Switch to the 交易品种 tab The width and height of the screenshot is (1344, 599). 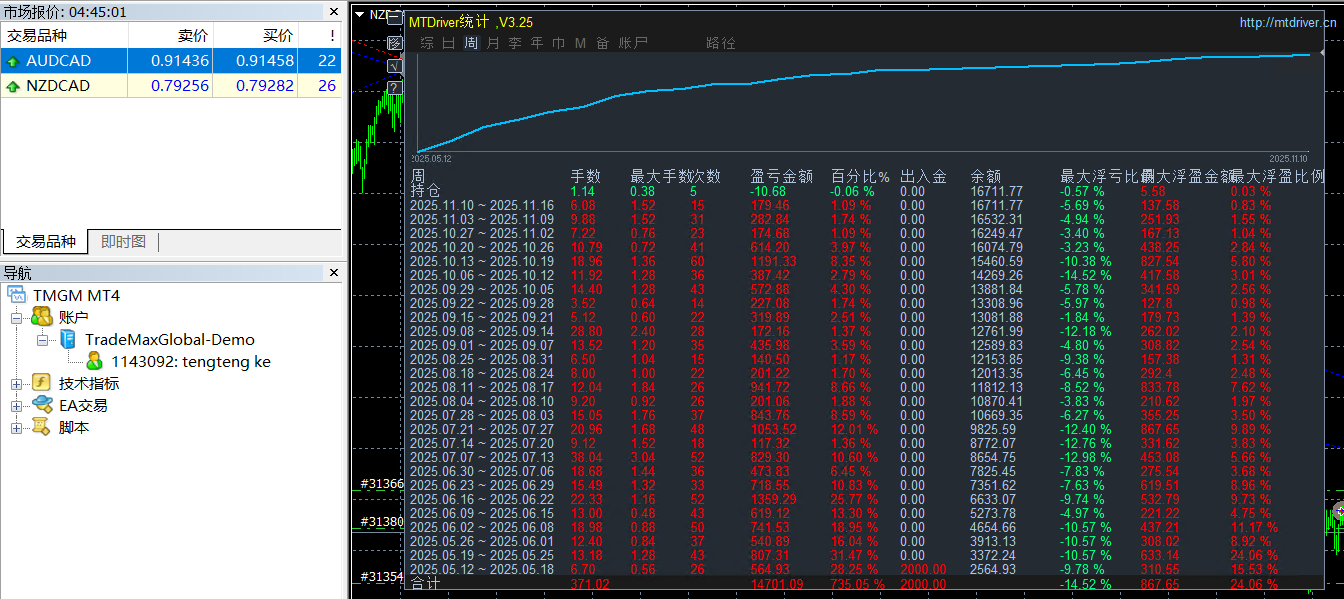point(45,242)
